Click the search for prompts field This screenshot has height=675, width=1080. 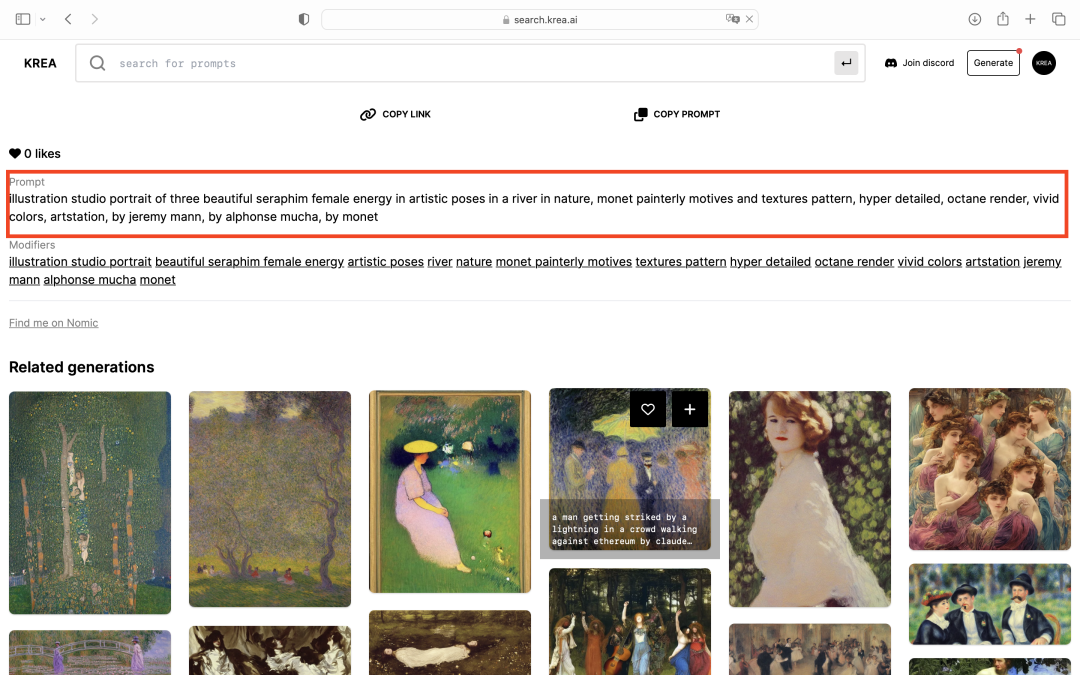coord(470,63)
